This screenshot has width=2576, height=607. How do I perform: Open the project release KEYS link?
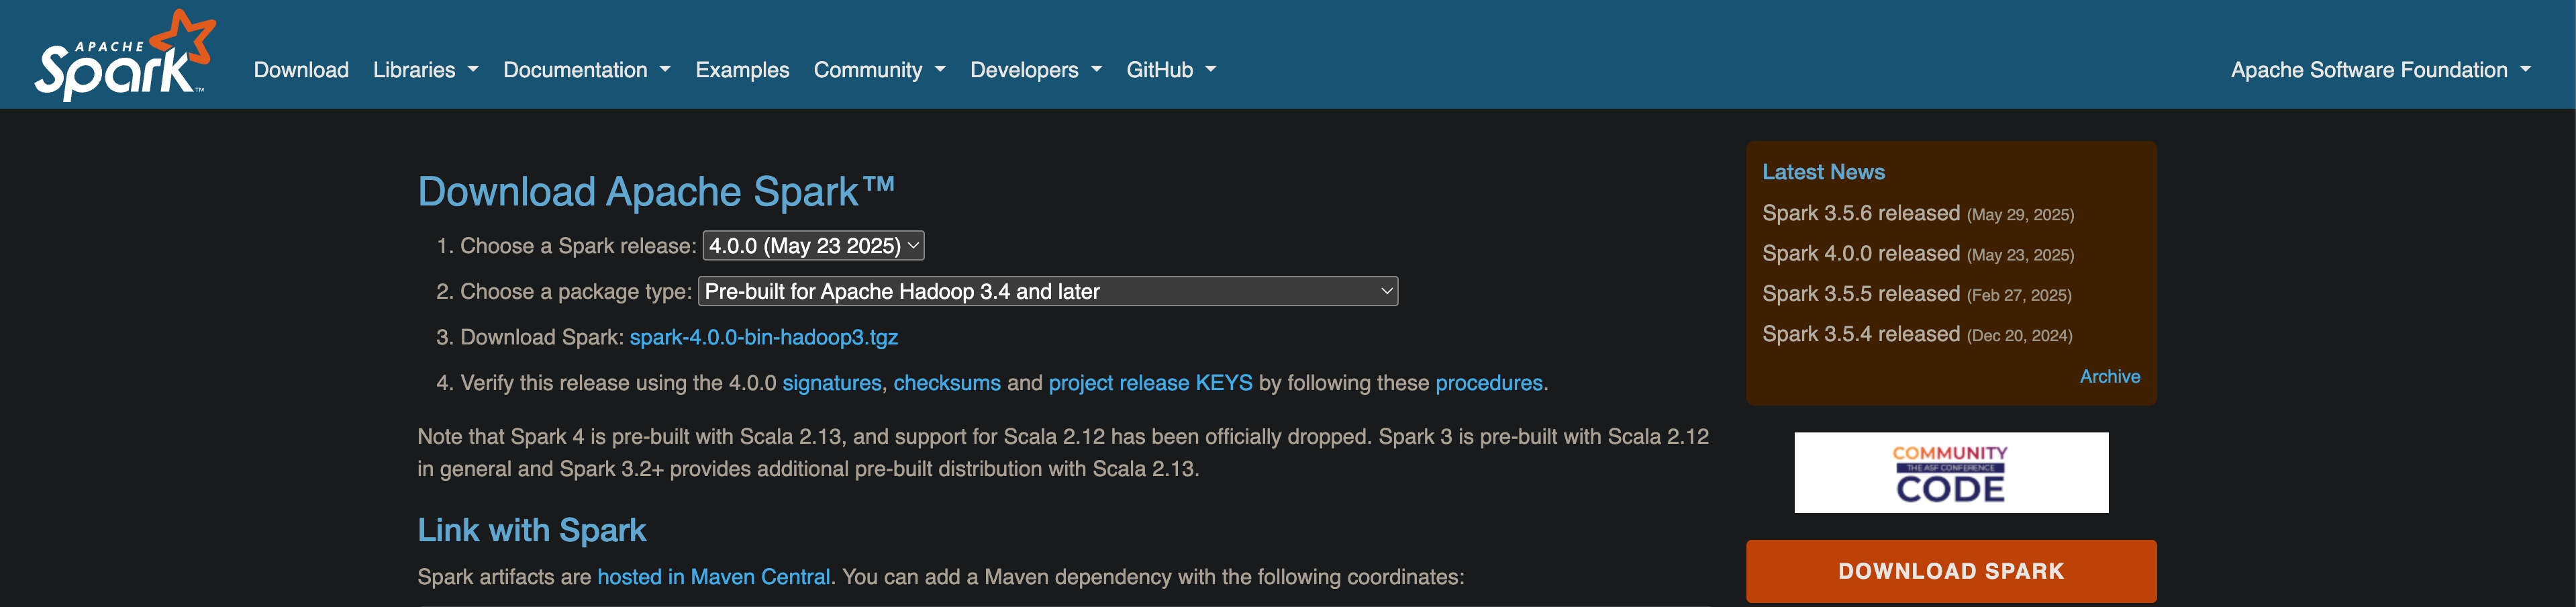[1150, 383]
